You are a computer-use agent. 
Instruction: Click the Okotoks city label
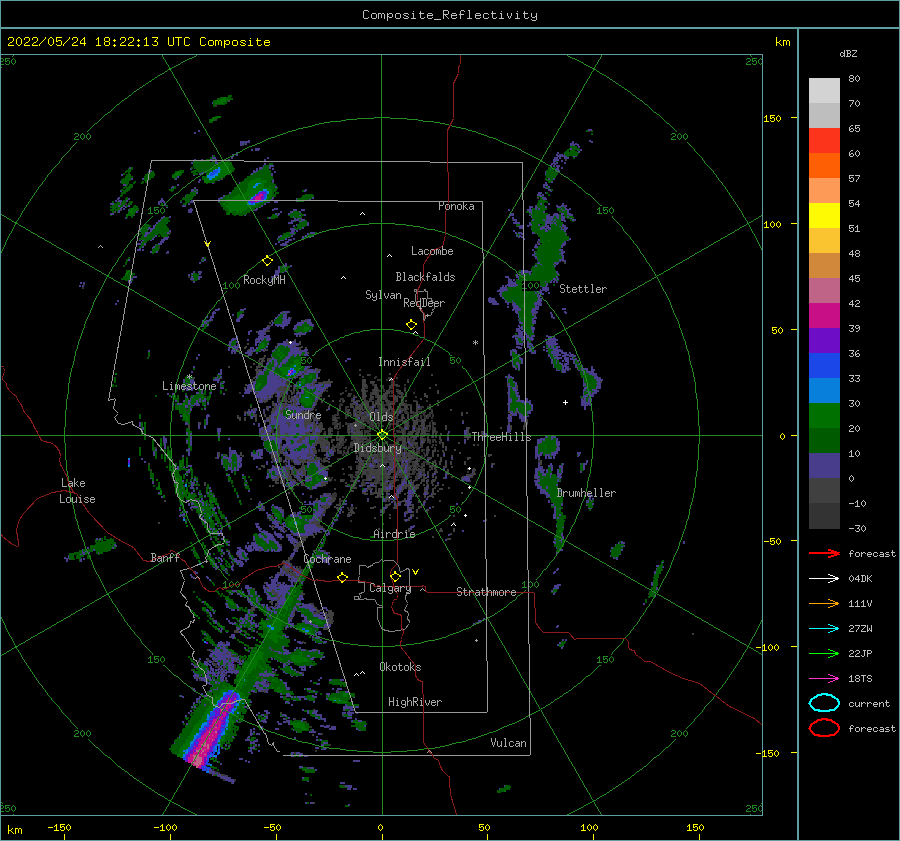(400, 667)
